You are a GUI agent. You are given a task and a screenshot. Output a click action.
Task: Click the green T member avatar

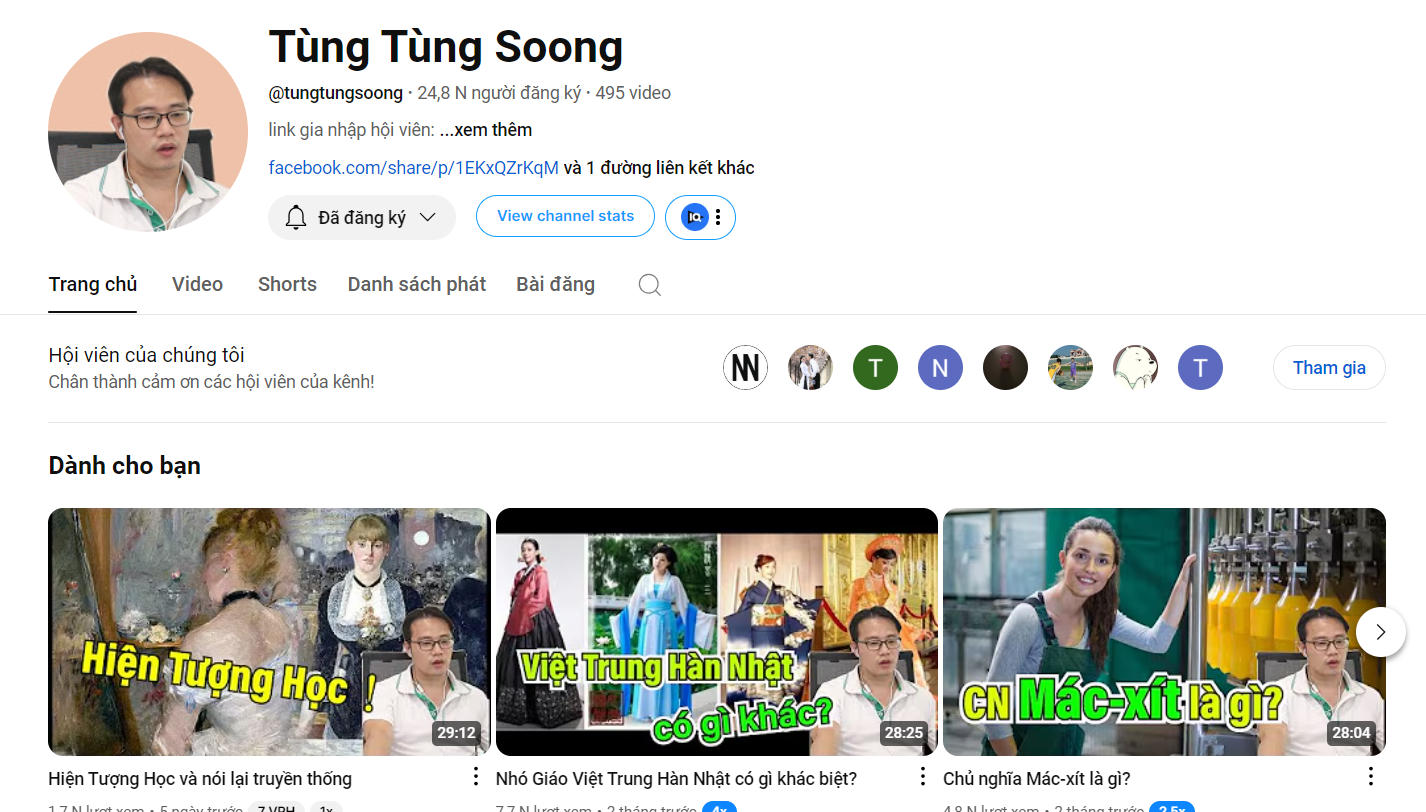point(875,368)
